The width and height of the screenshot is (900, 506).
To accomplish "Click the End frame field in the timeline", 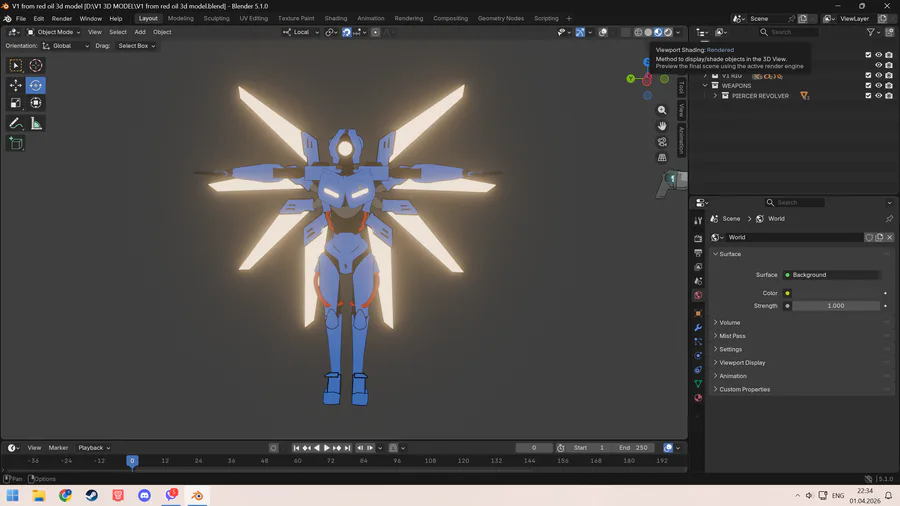I will tap(634, 447).
